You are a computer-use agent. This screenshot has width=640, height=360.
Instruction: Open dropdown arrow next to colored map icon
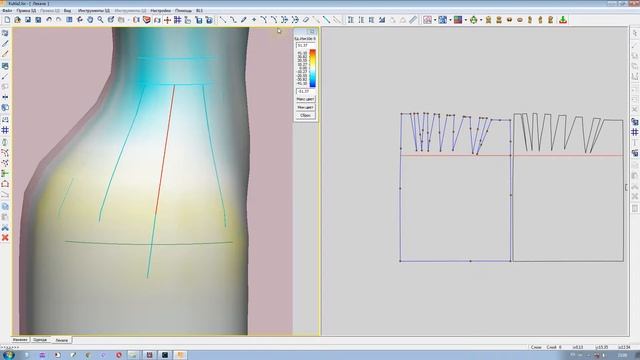pos(466,20)
